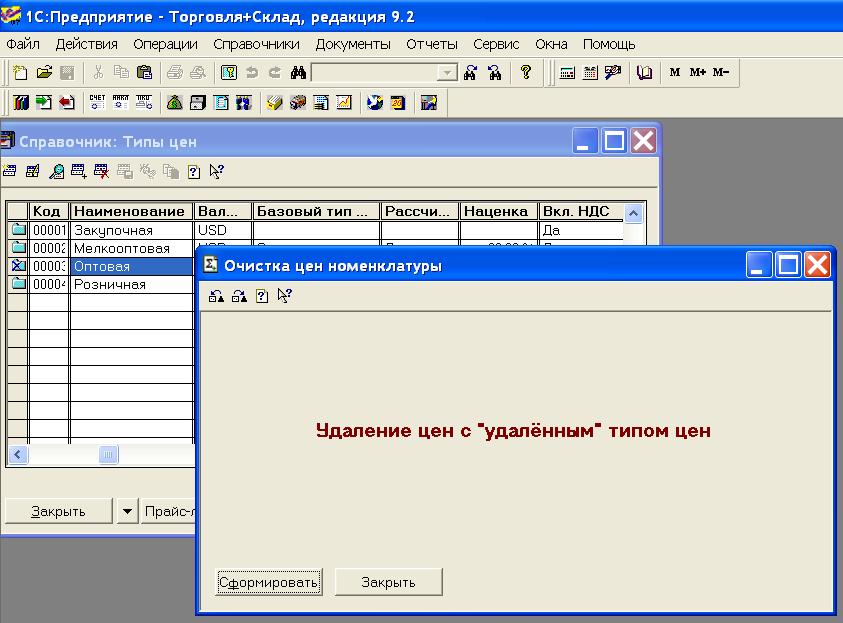Select the Розничная row in the list
The image size is (843, 623).
coord(110,285)
